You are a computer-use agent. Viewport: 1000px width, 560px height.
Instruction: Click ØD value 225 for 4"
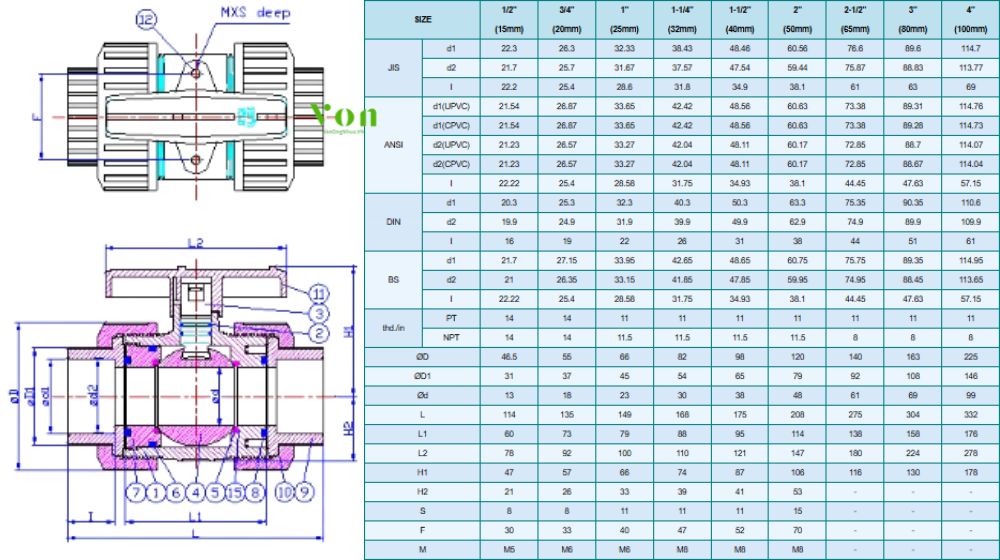pyautogui.click(x=971, y=357)
